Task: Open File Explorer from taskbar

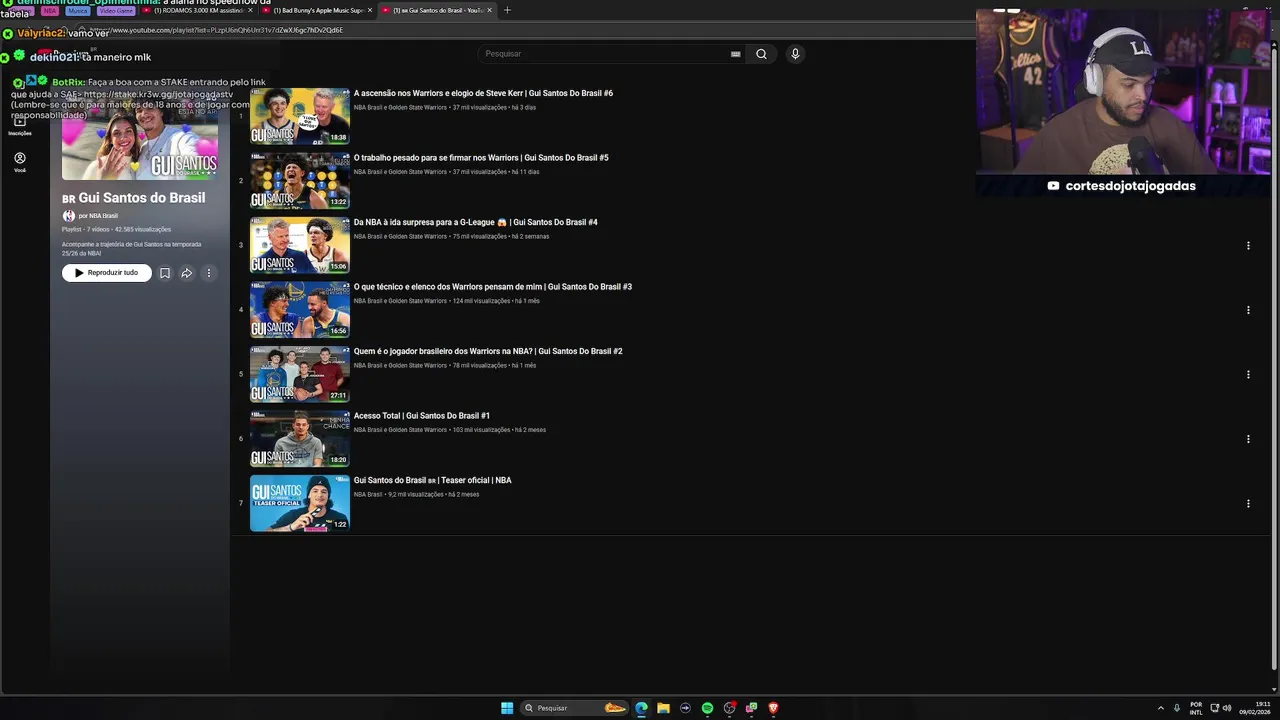Action: [x=663, y=708]
